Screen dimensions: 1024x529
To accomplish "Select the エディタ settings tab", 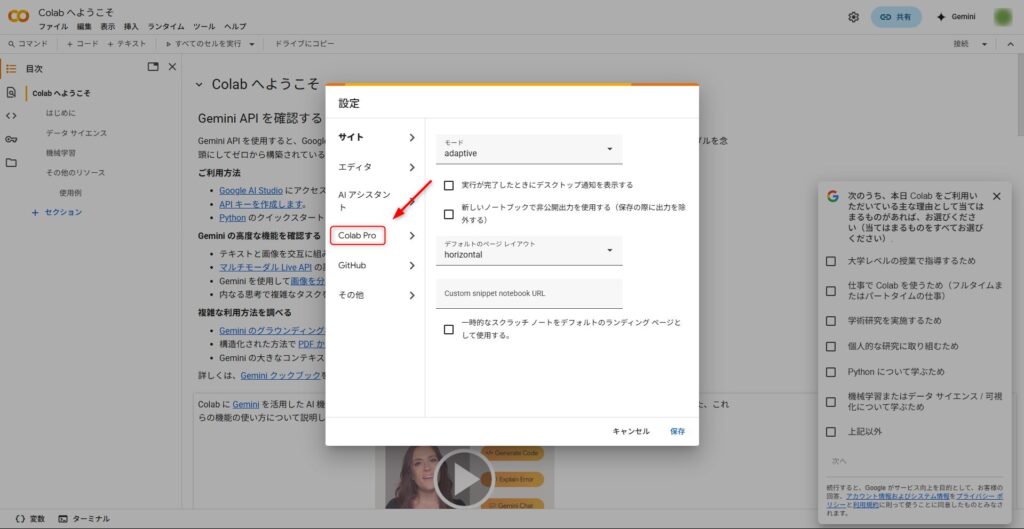I will (376, 167).
